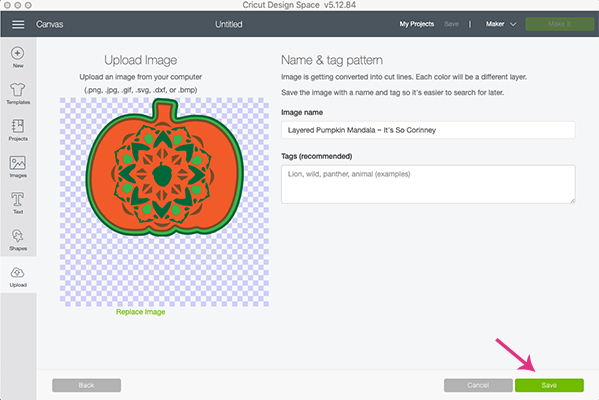Viewport: 599px width, 400px height.
Task: Click into the Image name field
Action: coord(428,130)
